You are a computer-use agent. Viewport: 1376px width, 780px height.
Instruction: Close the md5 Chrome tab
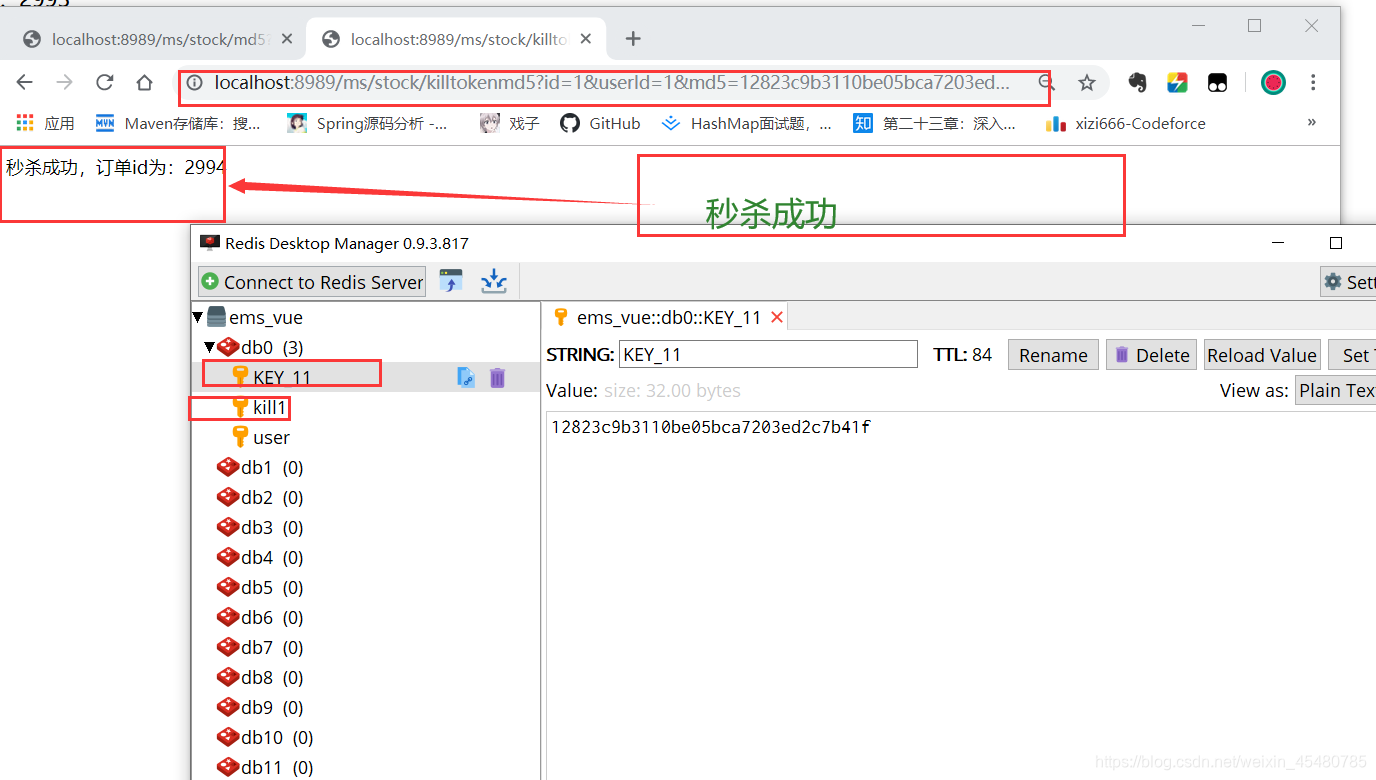click(x=288, y=39)
